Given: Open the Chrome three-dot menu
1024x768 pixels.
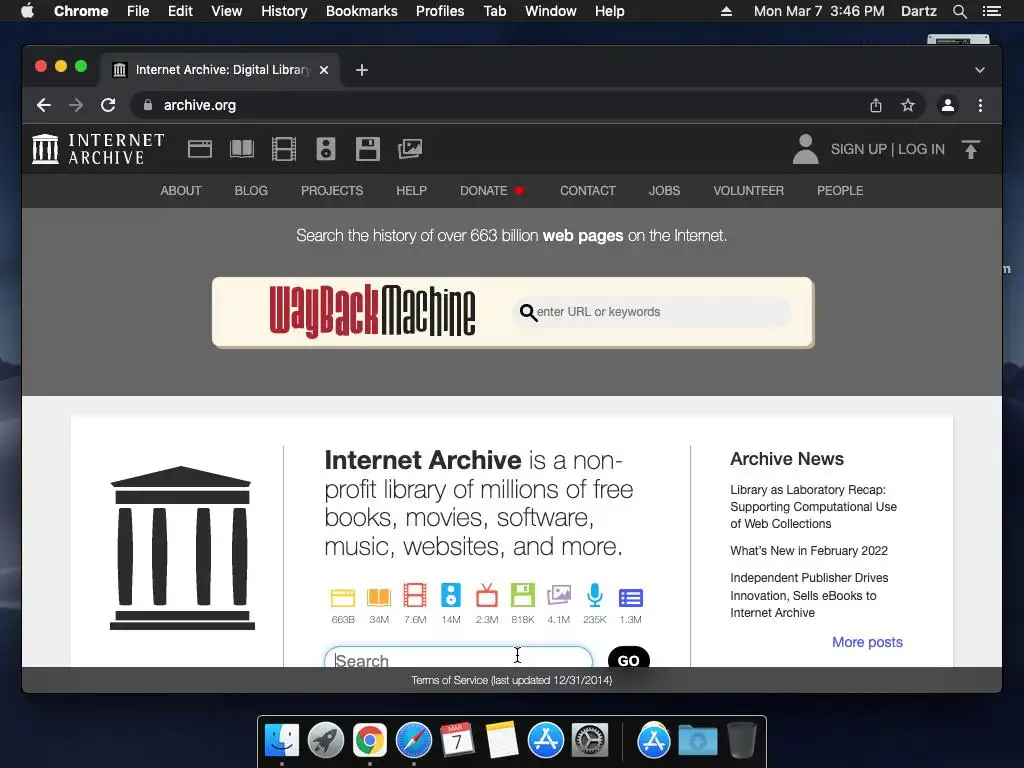Looking at the screenshot, I should pos(980,105).
